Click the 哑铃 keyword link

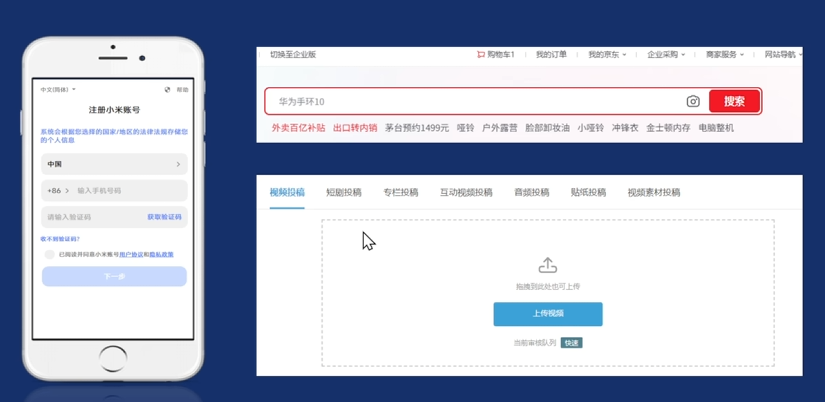466,128
